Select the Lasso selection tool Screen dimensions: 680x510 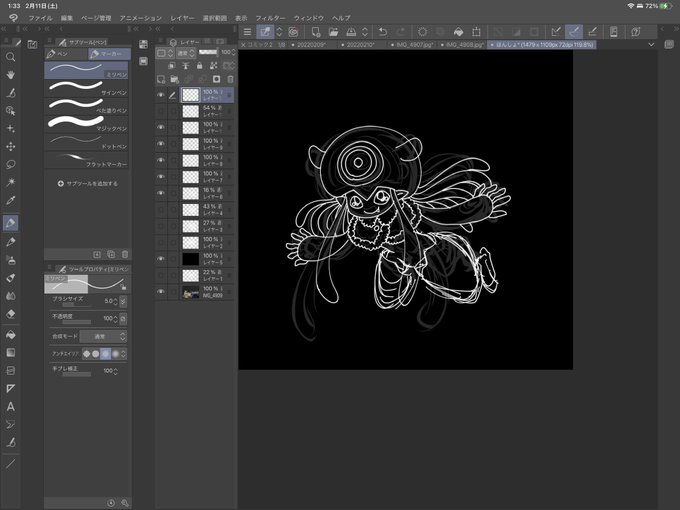point(10,164)
